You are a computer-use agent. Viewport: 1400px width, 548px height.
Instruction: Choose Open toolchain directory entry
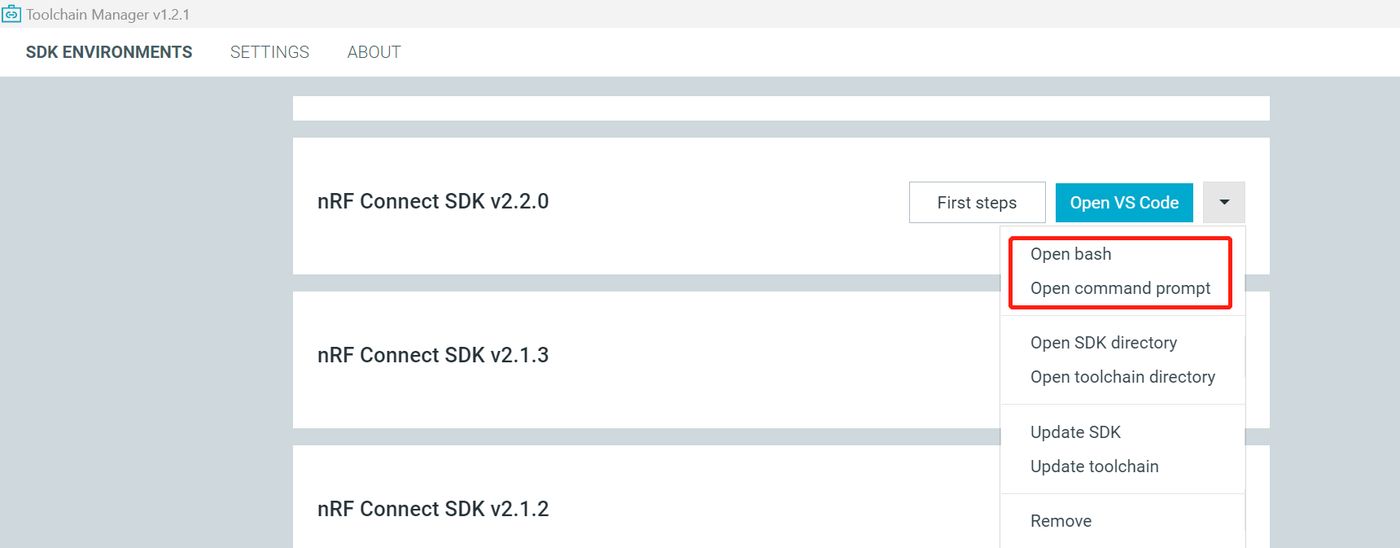coord(1122,376)
